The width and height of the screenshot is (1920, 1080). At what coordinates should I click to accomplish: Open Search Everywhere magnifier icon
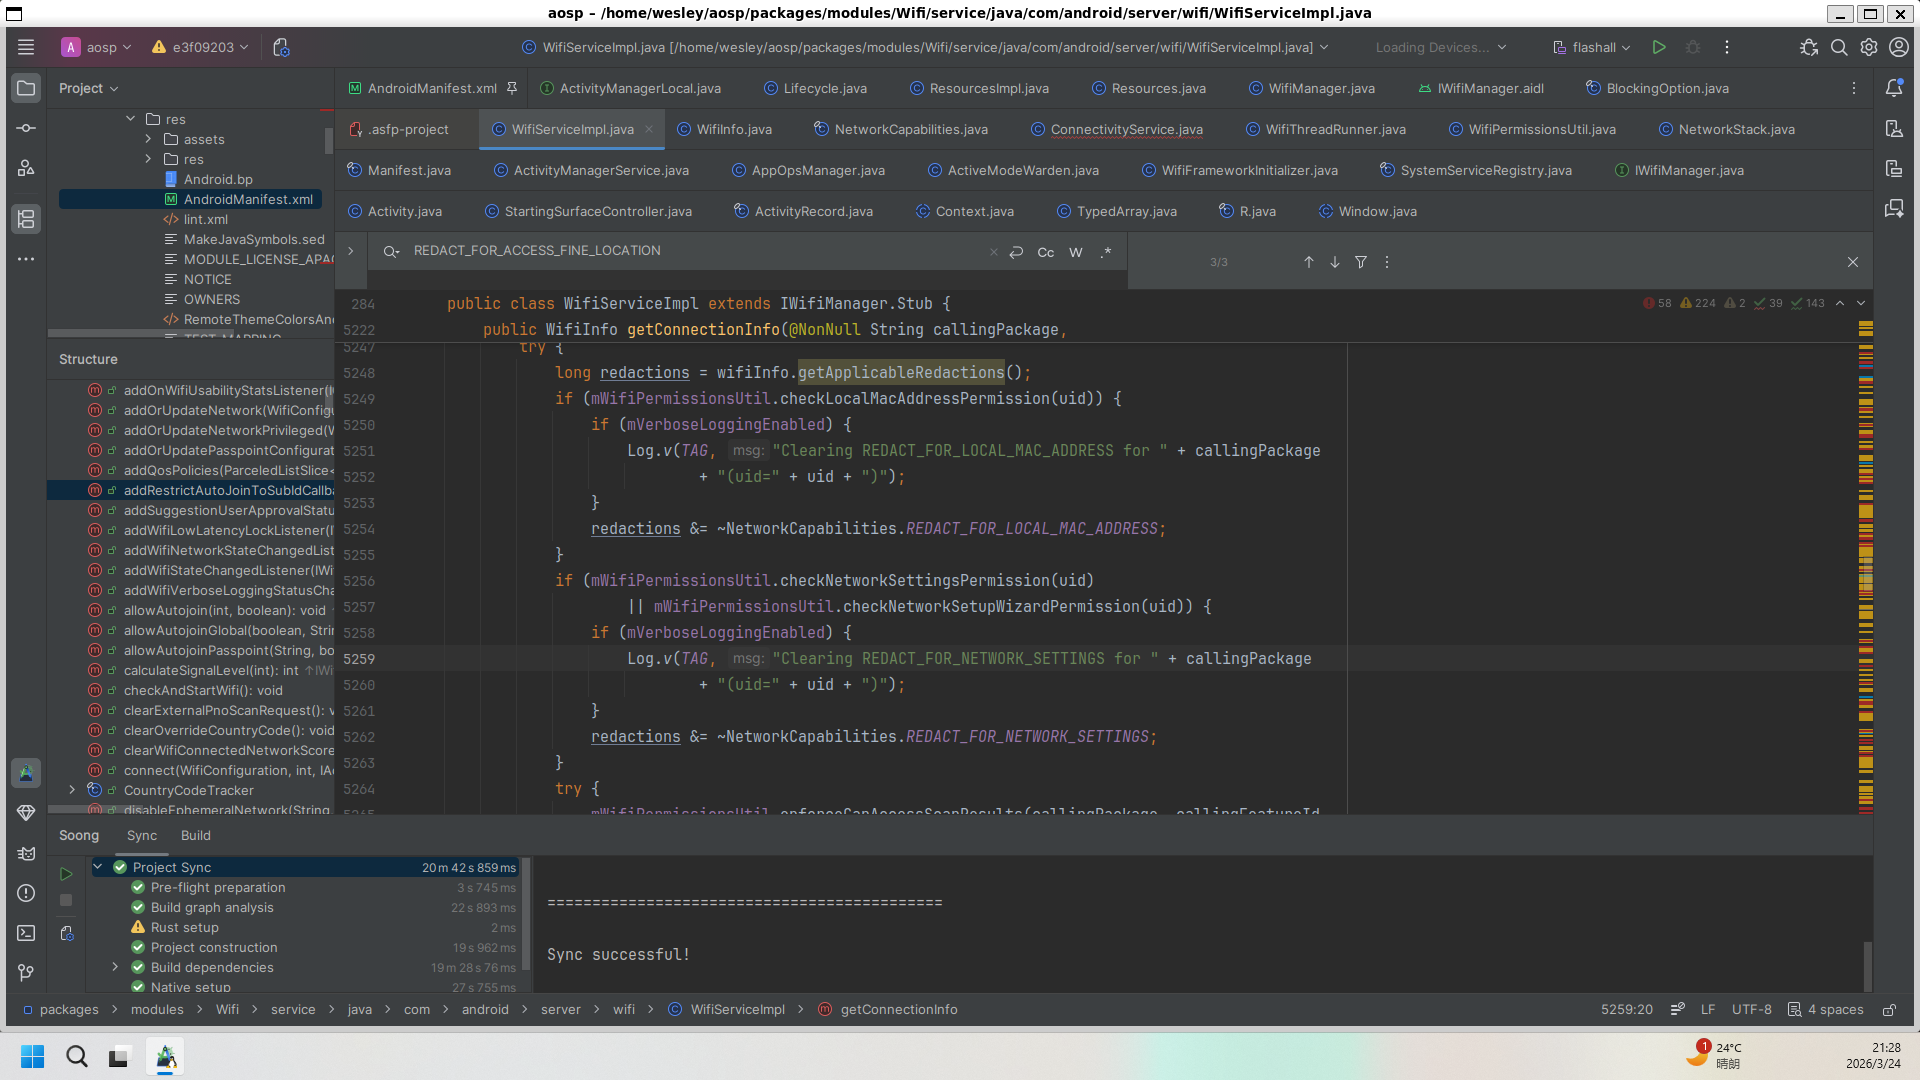pos(1838,47)
